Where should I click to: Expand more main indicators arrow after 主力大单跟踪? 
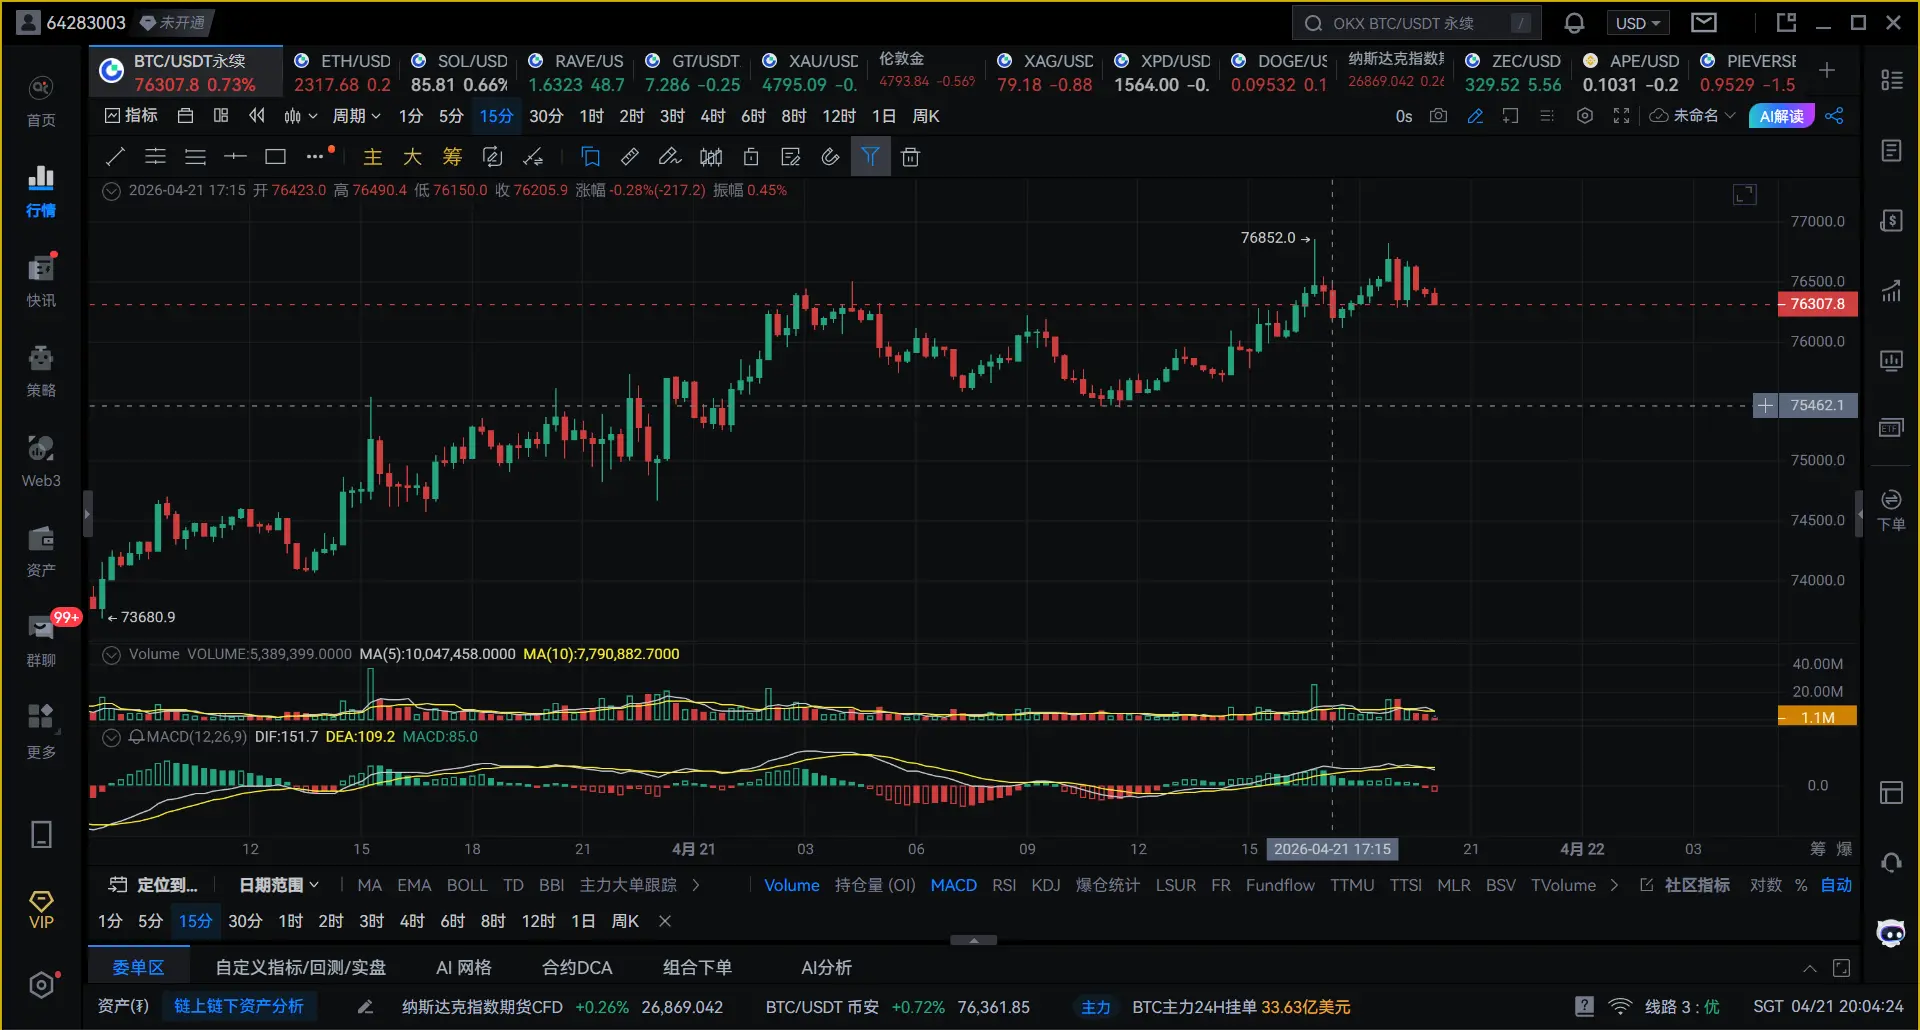[696, 885]
